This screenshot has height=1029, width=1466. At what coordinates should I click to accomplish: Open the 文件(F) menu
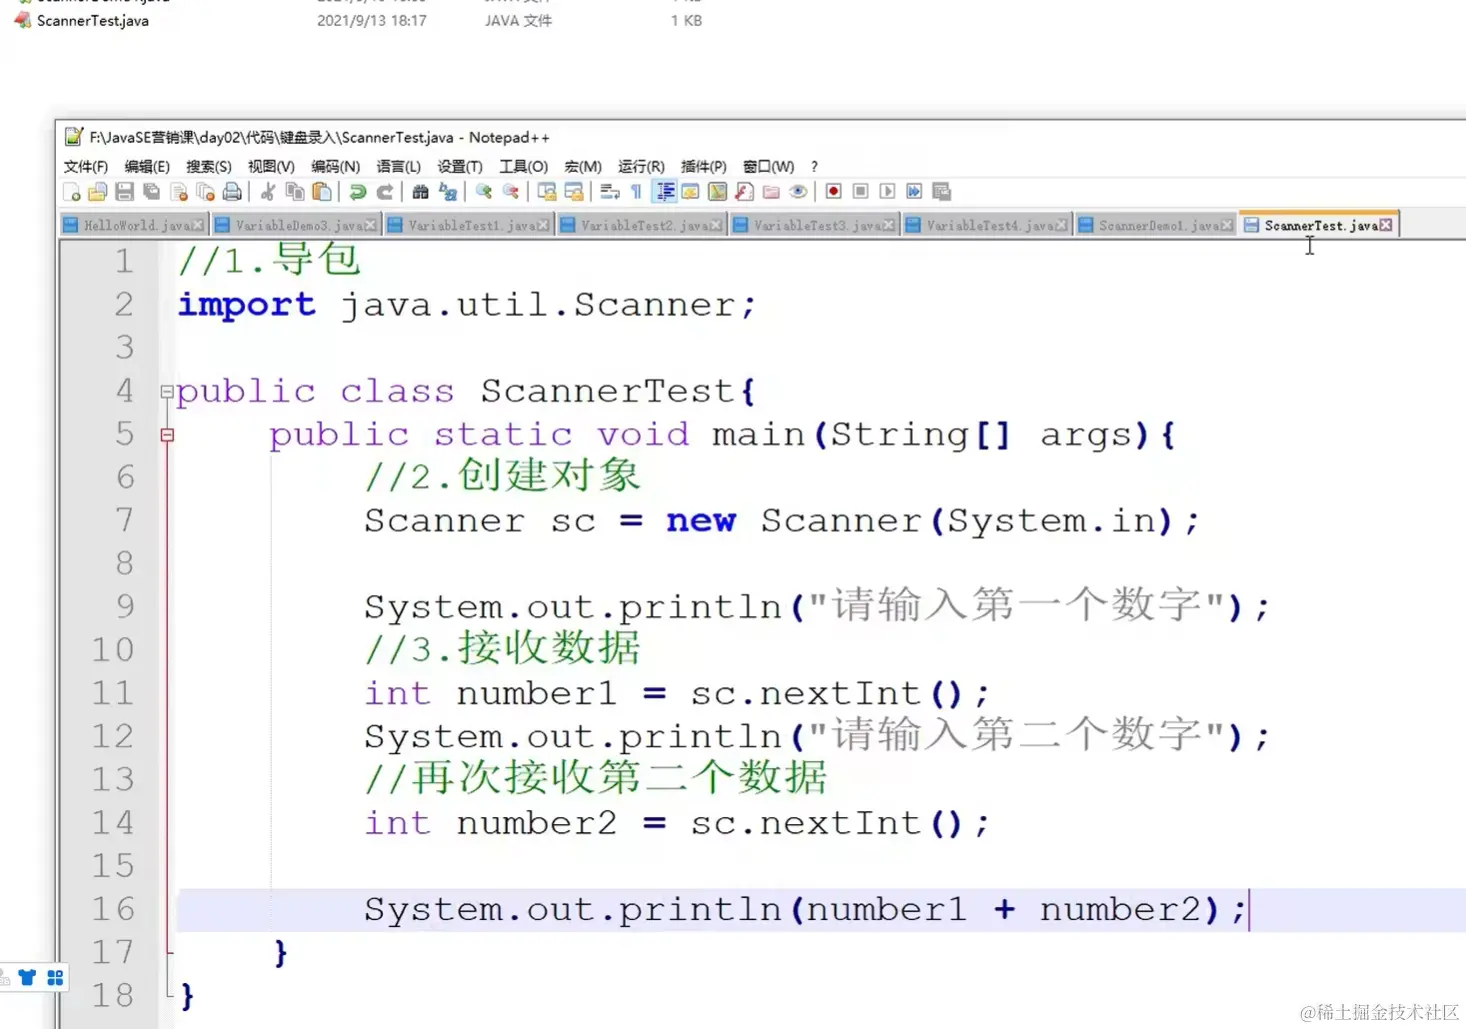click(86, 167)
